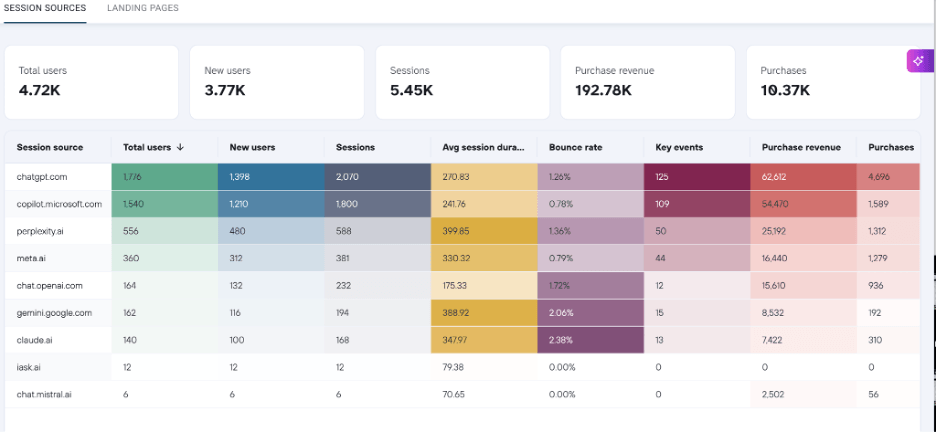Viewport: 936px width, 432px height.
Task: Click the 330.32 session duration cell
Action: click(x=484, y=258)
